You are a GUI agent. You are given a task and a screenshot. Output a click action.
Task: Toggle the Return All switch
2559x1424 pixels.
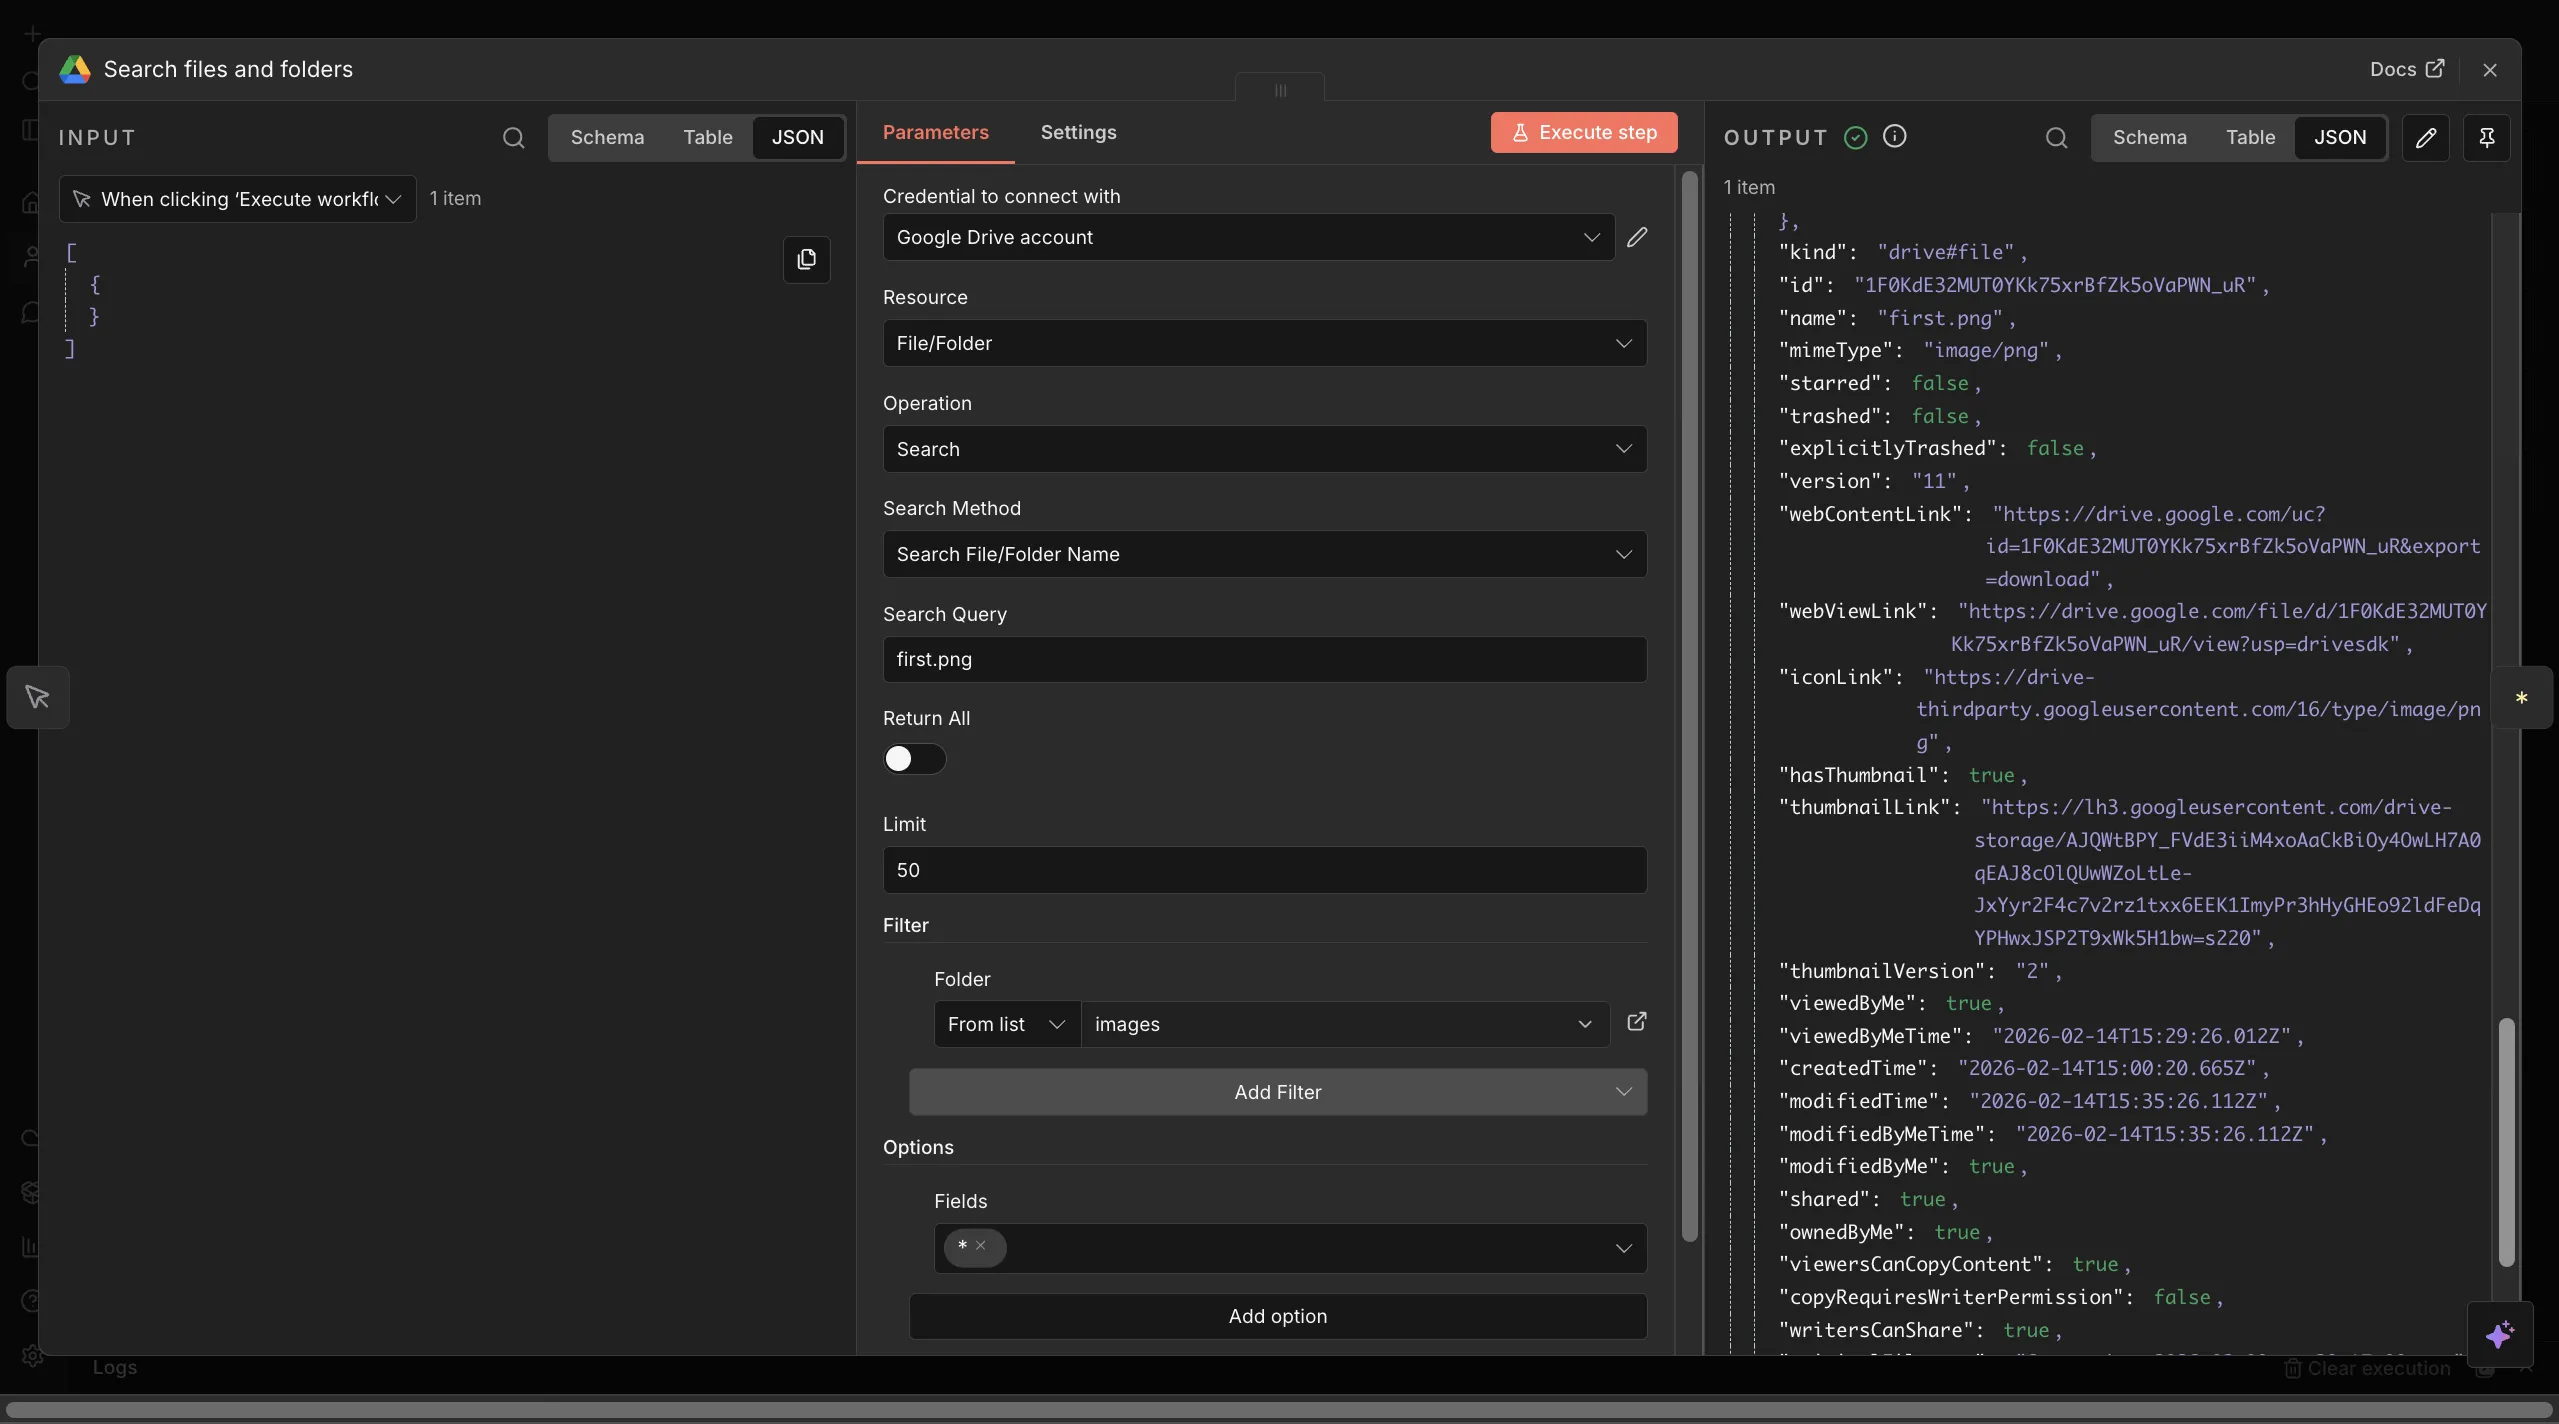click(913, 759)
